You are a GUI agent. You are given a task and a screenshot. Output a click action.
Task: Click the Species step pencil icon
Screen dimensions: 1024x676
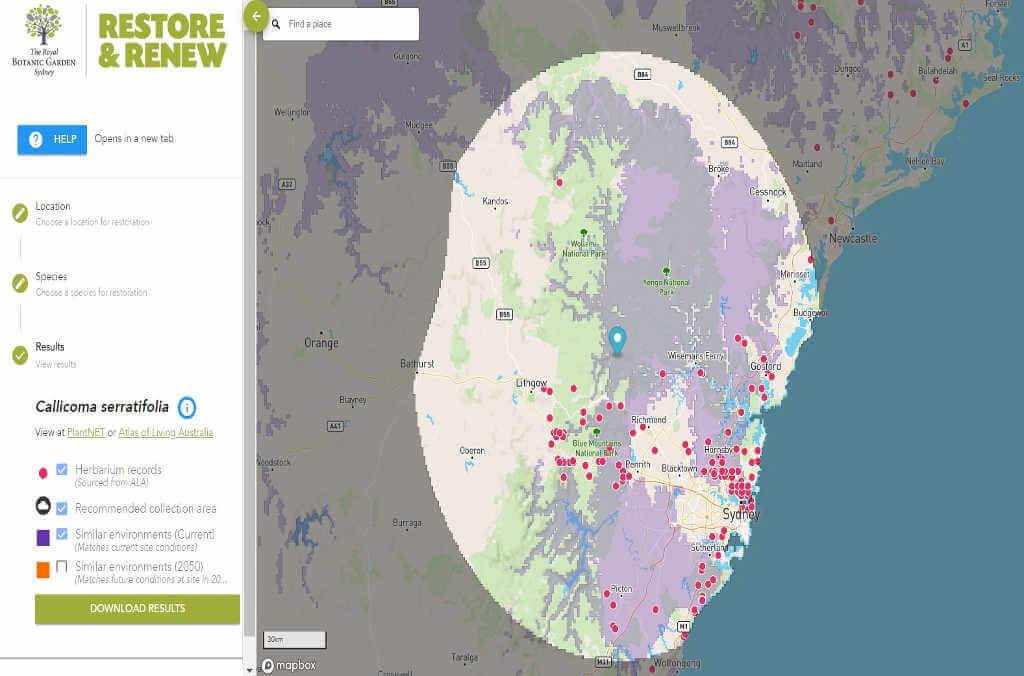coord(20,283)
